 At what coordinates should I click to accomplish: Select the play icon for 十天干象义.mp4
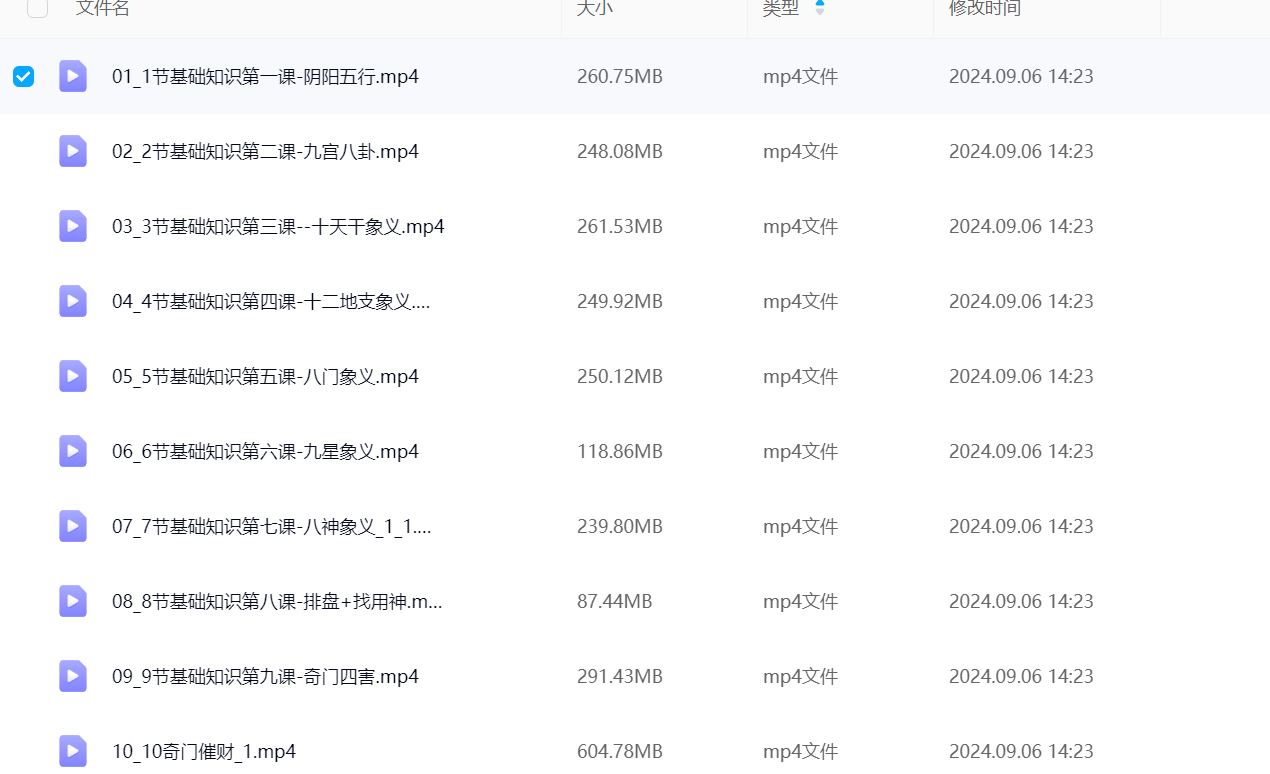tap(73, 226)
